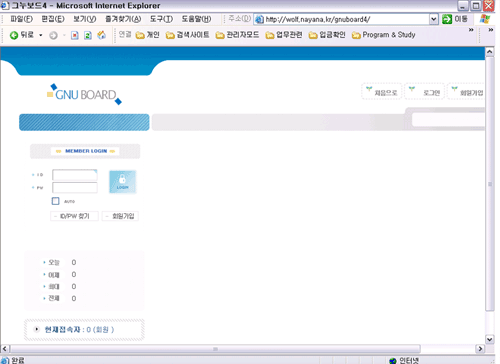Open the 검색사이트 links folder
Viewport: 500px width, 364px height.
(x=187, y=35)
